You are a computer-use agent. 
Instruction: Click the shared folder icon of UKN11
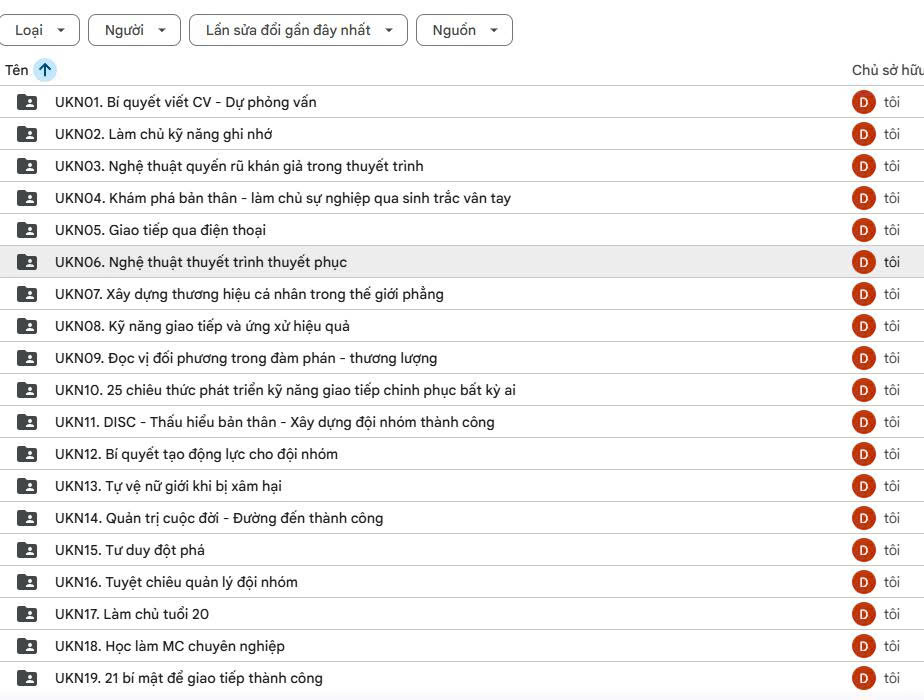pyautogui.click(x=27, y=422)
